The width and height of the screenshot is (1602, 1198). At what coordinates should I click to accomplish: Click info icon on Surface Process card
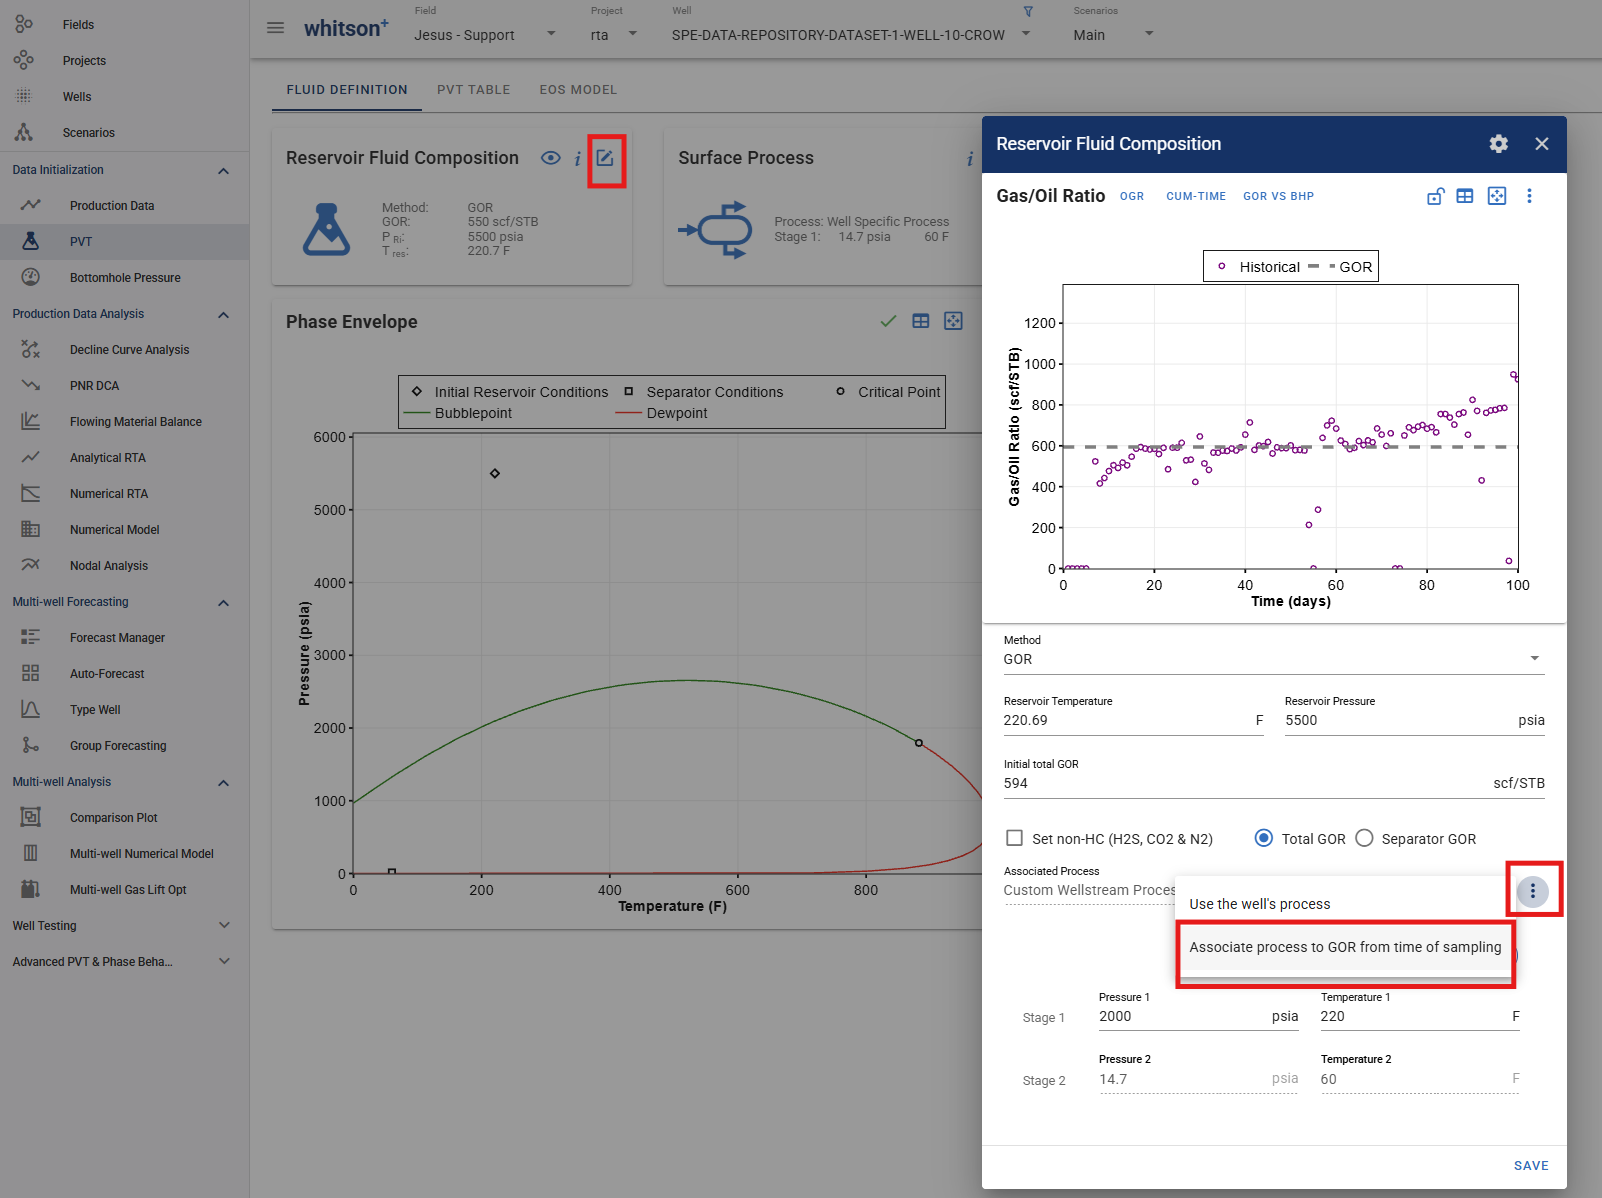[x=970, y=159]
